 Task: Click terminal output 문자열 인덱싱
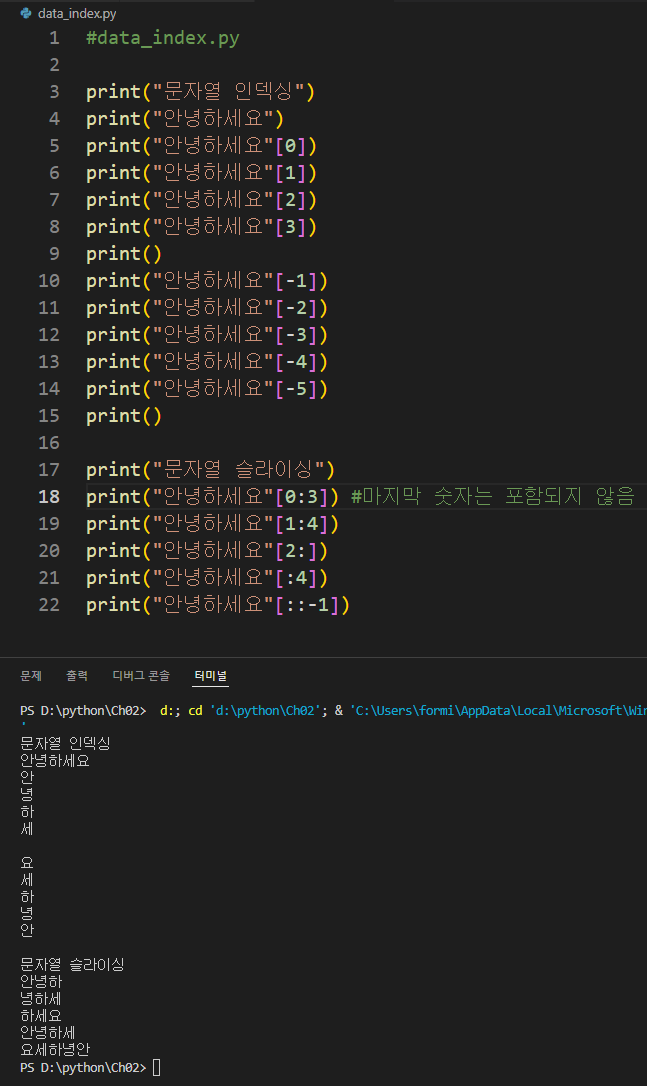tap(65, 743)
